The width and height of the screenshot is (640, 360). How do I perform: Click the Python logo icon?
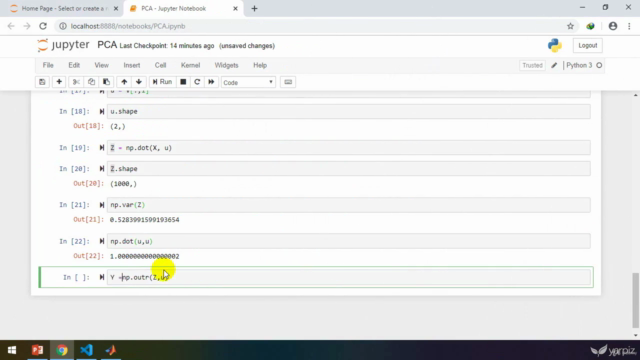click(x=555, y=45)
